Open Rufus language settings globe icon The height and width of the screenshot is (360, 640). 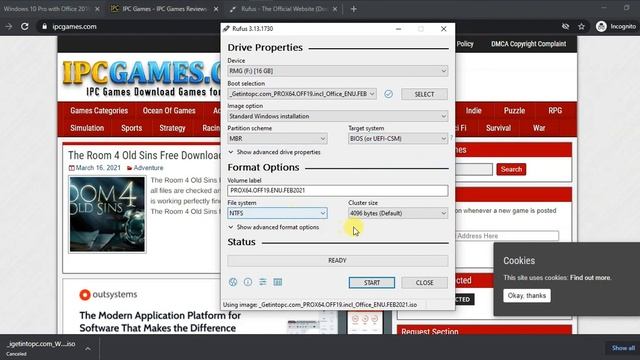tap(233, 282)
